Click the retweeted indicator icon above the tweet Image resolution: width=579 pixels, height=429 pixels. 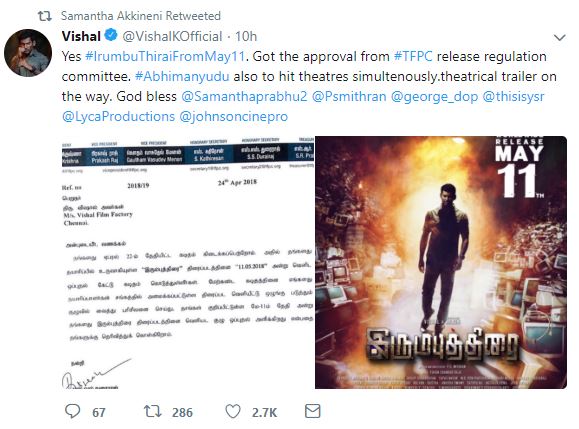(45, 16)
